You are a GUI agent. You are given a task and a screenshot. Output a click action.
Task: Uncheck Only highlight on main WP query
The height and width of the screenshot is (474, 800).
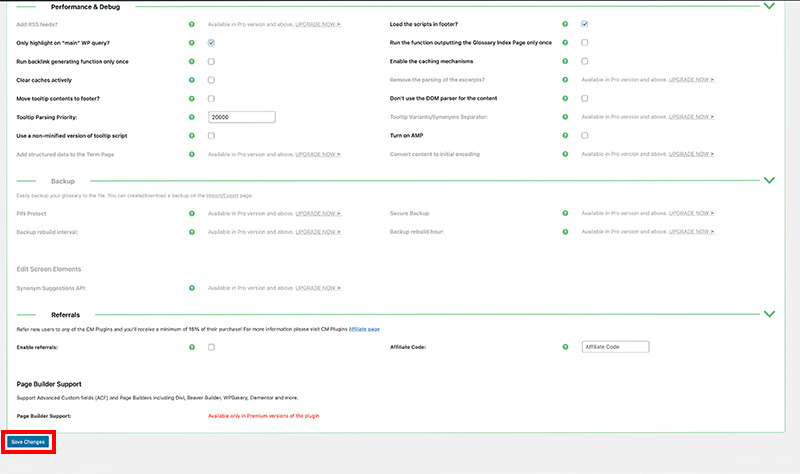[212, 43]
